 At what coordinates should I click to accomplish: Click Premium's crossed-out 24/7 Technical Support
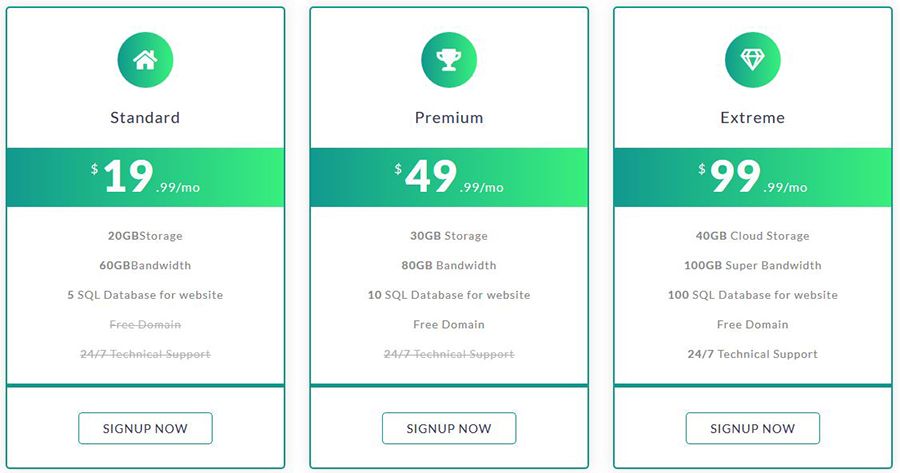(x=449, y=354)
